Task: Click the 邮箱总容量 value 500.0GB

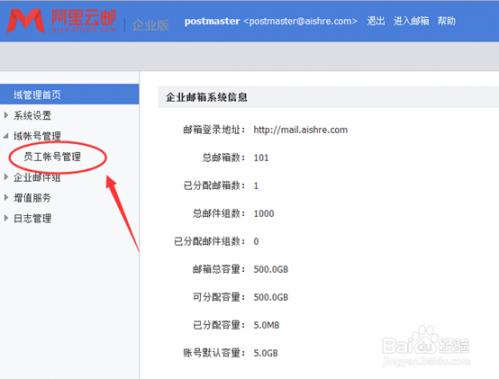Action: (x=271, y=269)
